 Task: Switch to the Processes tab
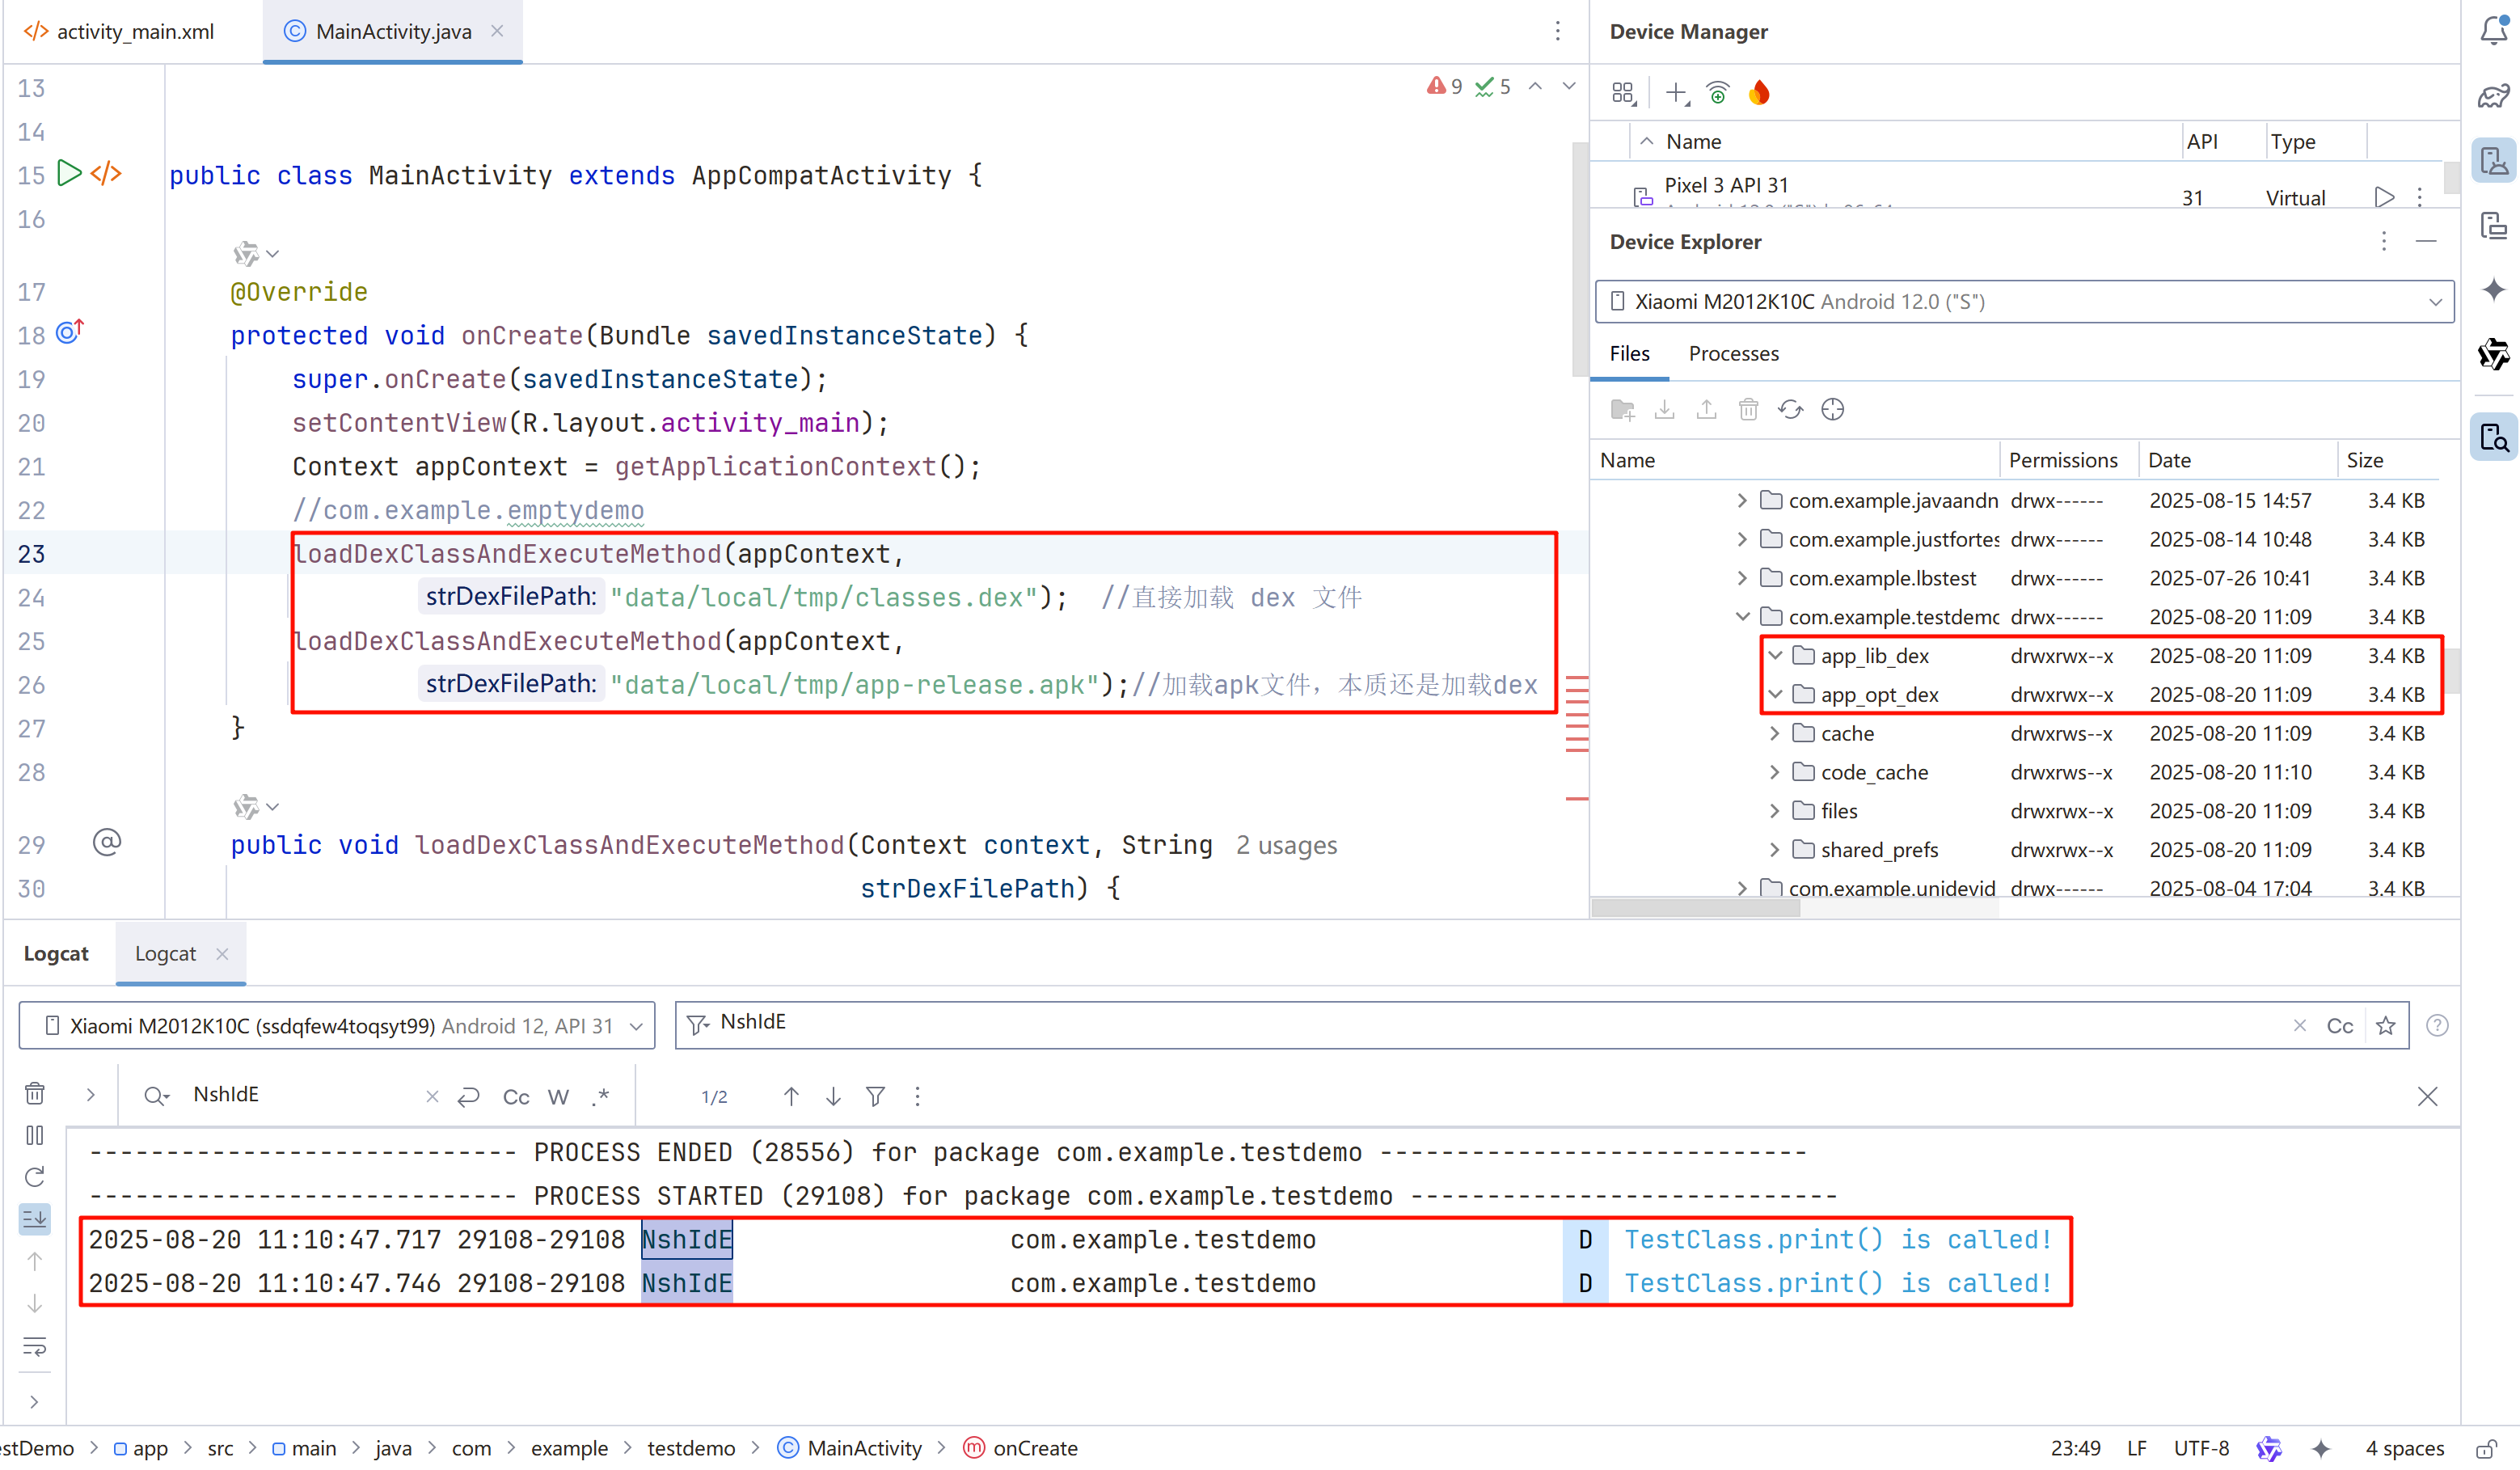coord(1733,354)
